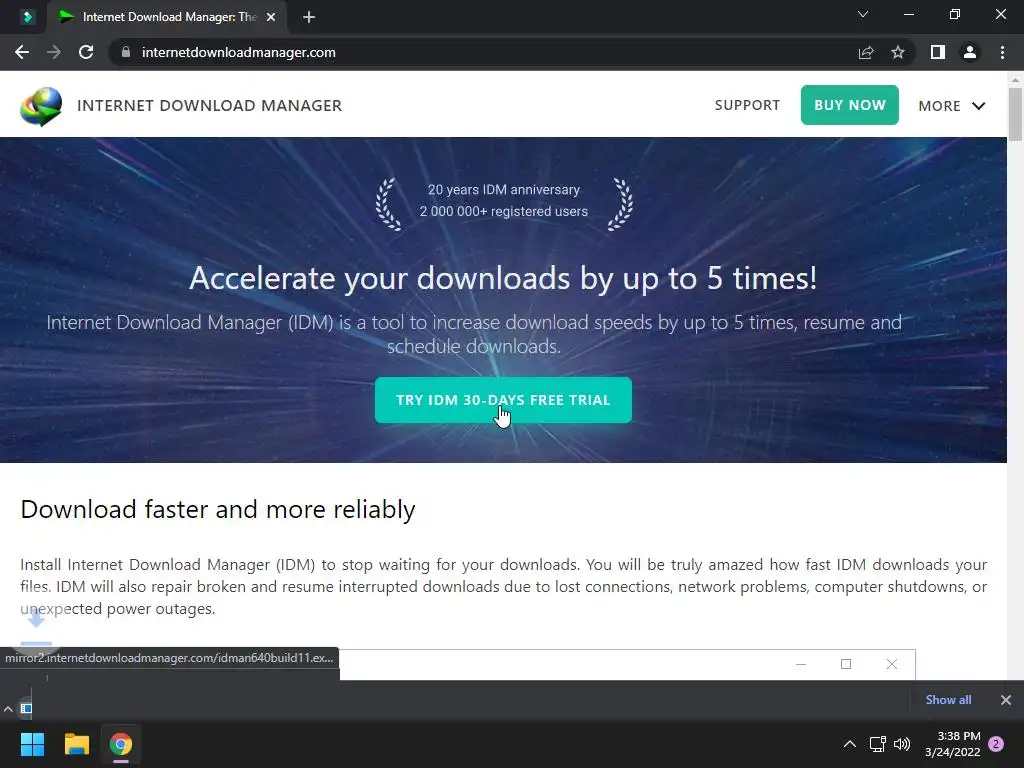Close the partially visible popup window
The width and height of the screenshot is (1024, 768).
[891, 664]
